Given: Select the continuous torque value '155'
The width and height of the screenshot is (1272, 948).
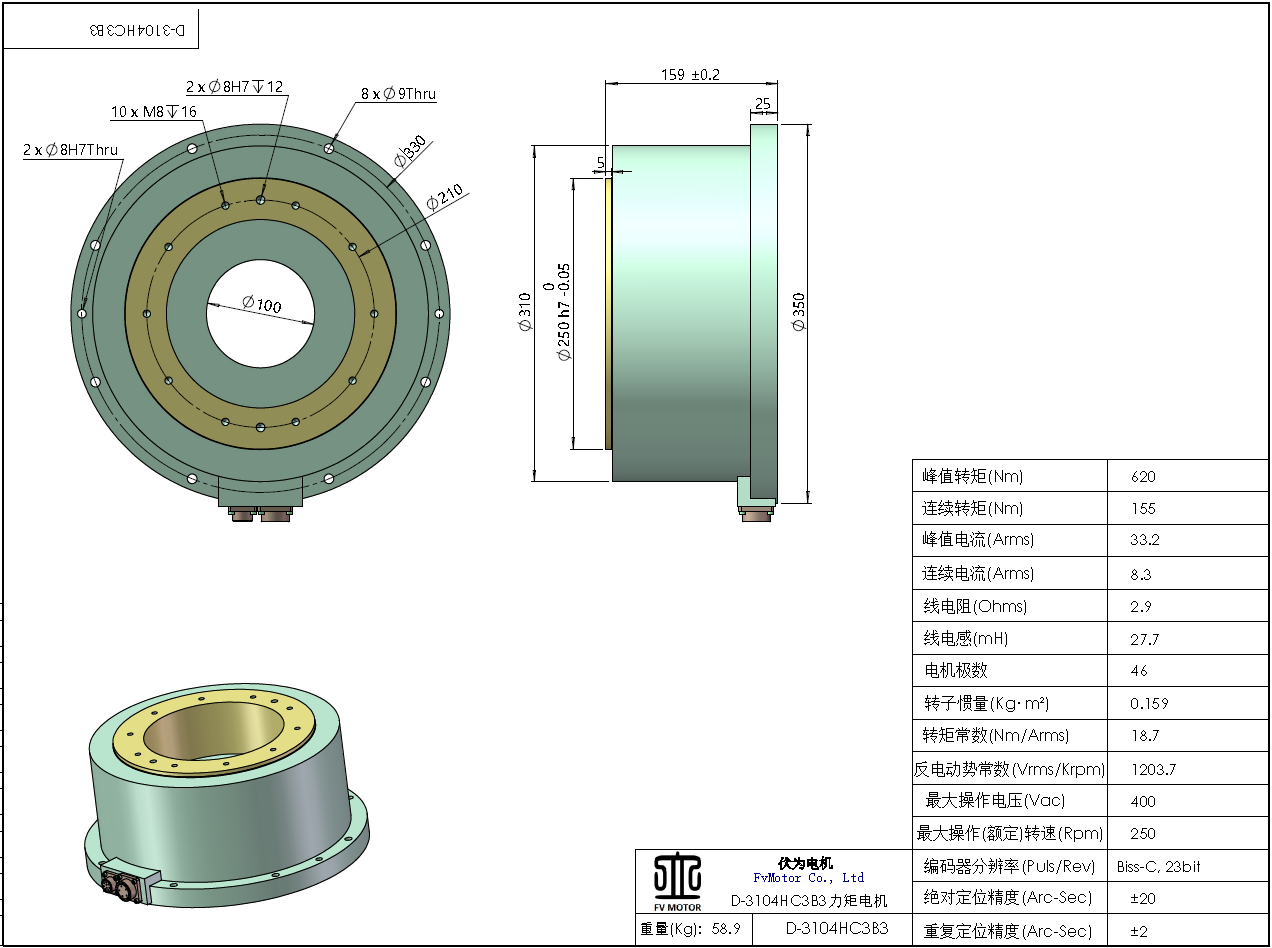Looking at the screenshot, I should [1143, 509].
